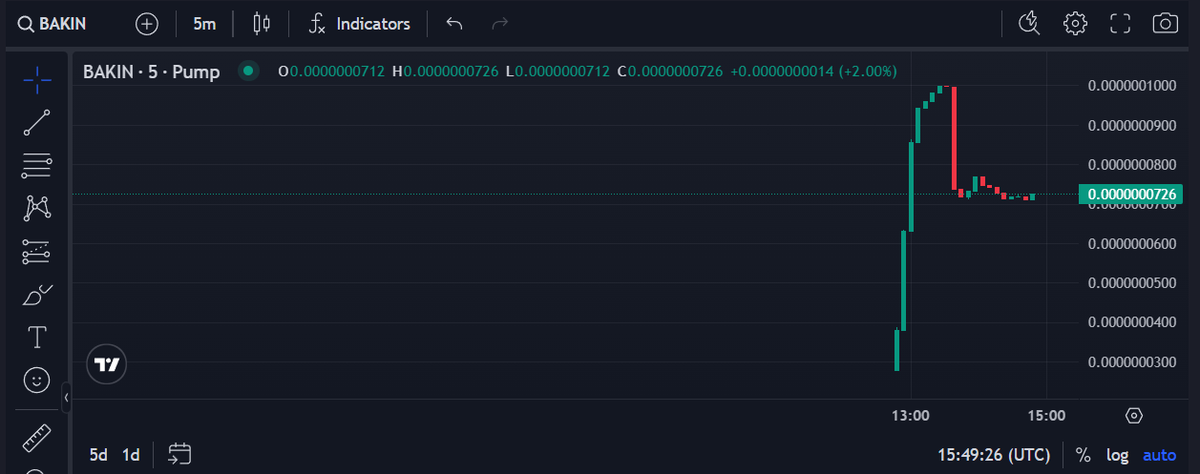
Task: Open the Indicators dialog
Action: point(360,23)
